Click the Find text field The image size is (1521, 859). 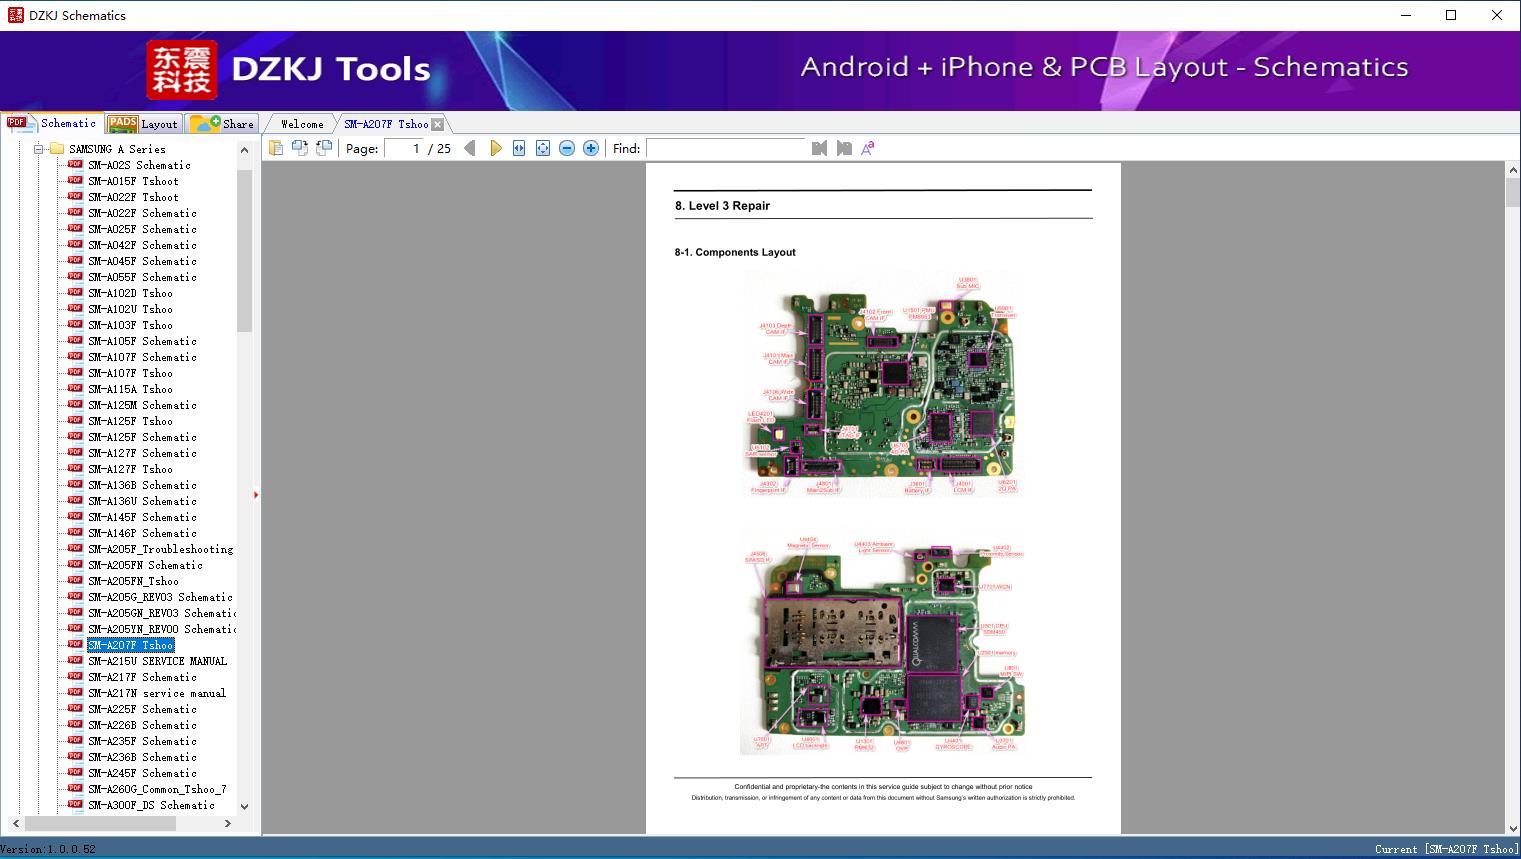click(x=726, y=148)
